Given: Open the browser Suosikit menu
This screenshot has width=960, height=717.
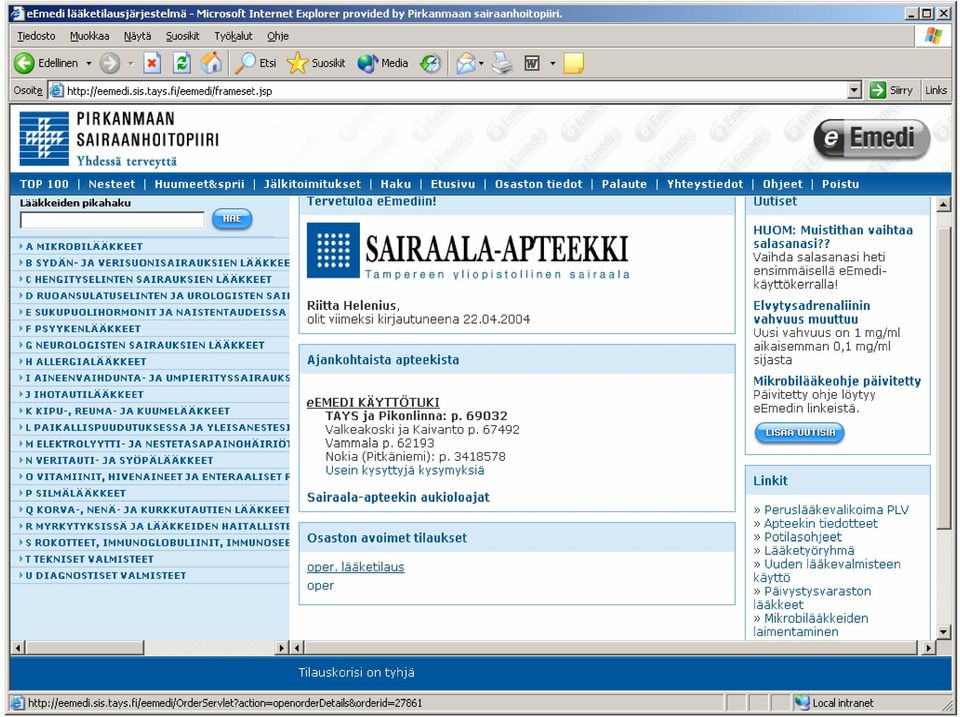Looking at the screenshot, I should [x=182, y=36].
